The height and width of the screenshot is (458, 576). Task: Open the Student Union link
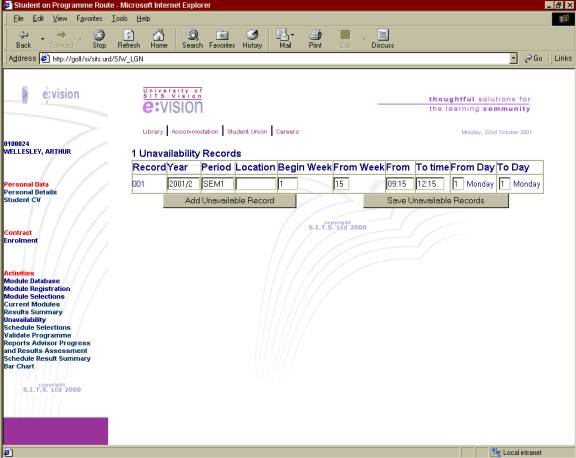[247, 131]
